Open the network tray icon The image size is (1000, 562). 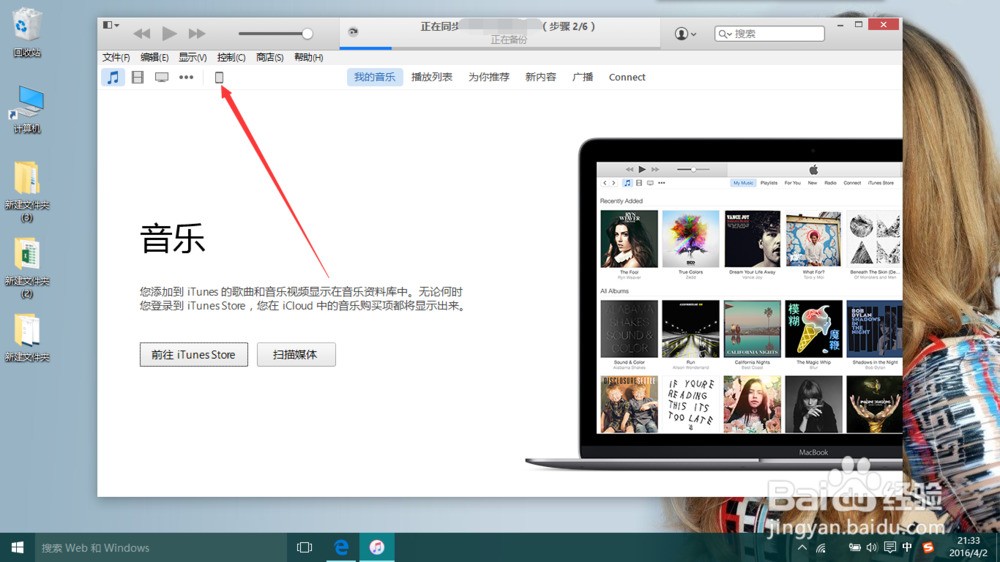(821, 547)
